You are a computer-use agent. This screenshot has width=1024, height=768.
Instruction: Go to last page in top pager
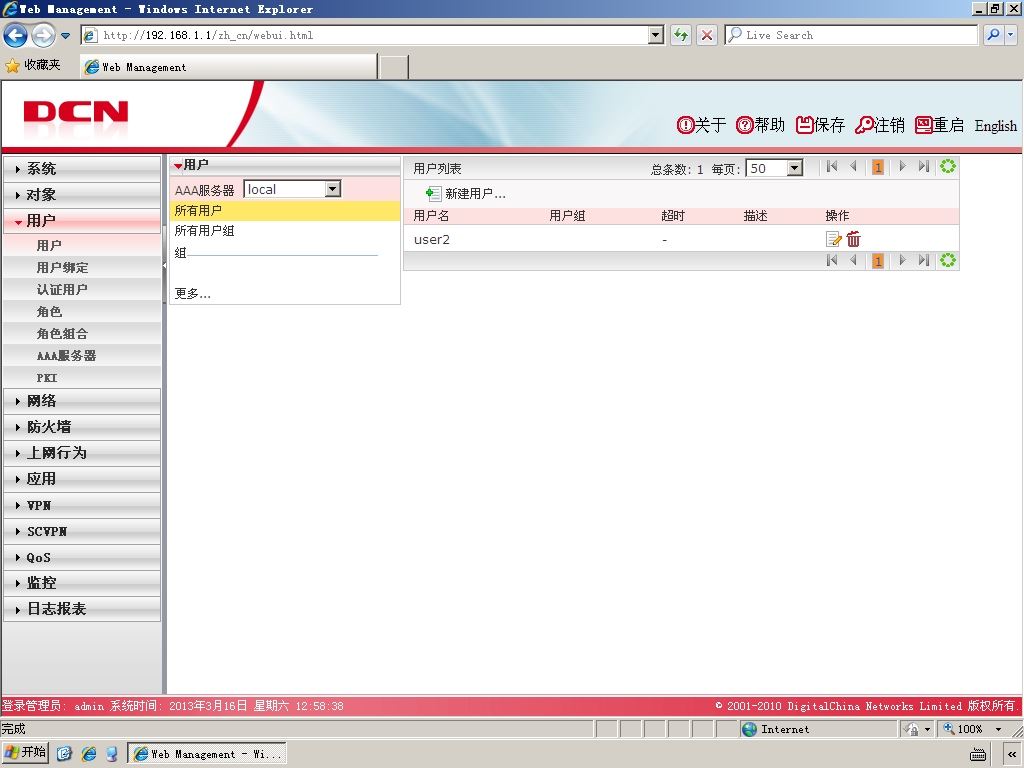923,167
